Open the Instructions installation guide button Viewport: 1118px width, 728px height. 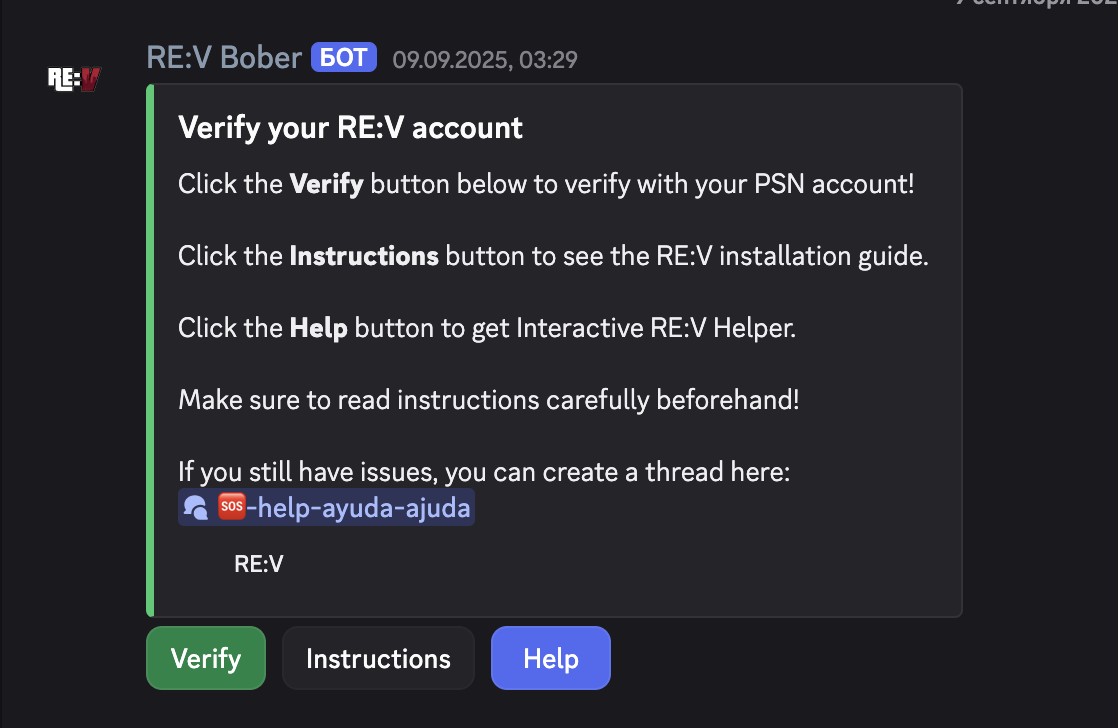(378, 658)
